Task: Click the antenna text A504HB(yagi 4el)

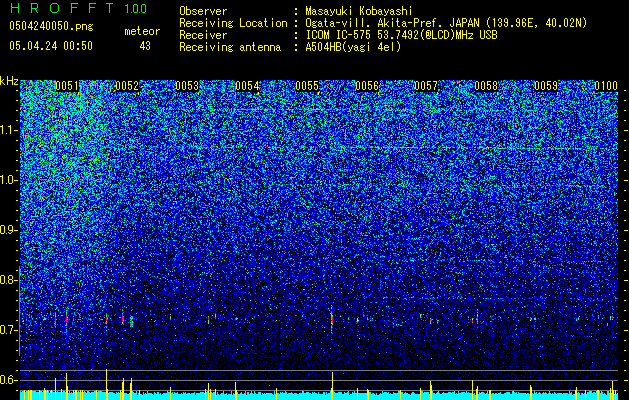Action: point(353,47)
